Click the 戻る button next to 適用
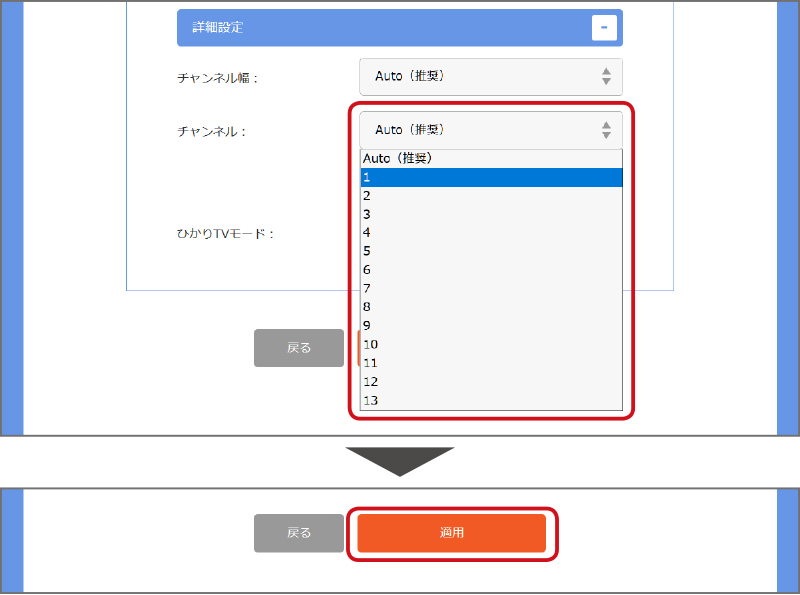Screen dimensions: 800x595 [299, 533]
